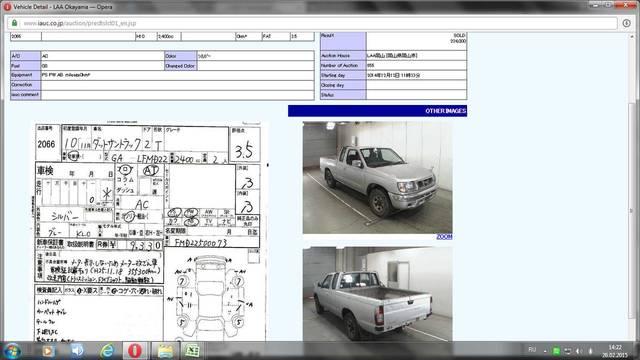
Task: Click the blue speaker taskbar icon
Action: [x=77, y=351]
